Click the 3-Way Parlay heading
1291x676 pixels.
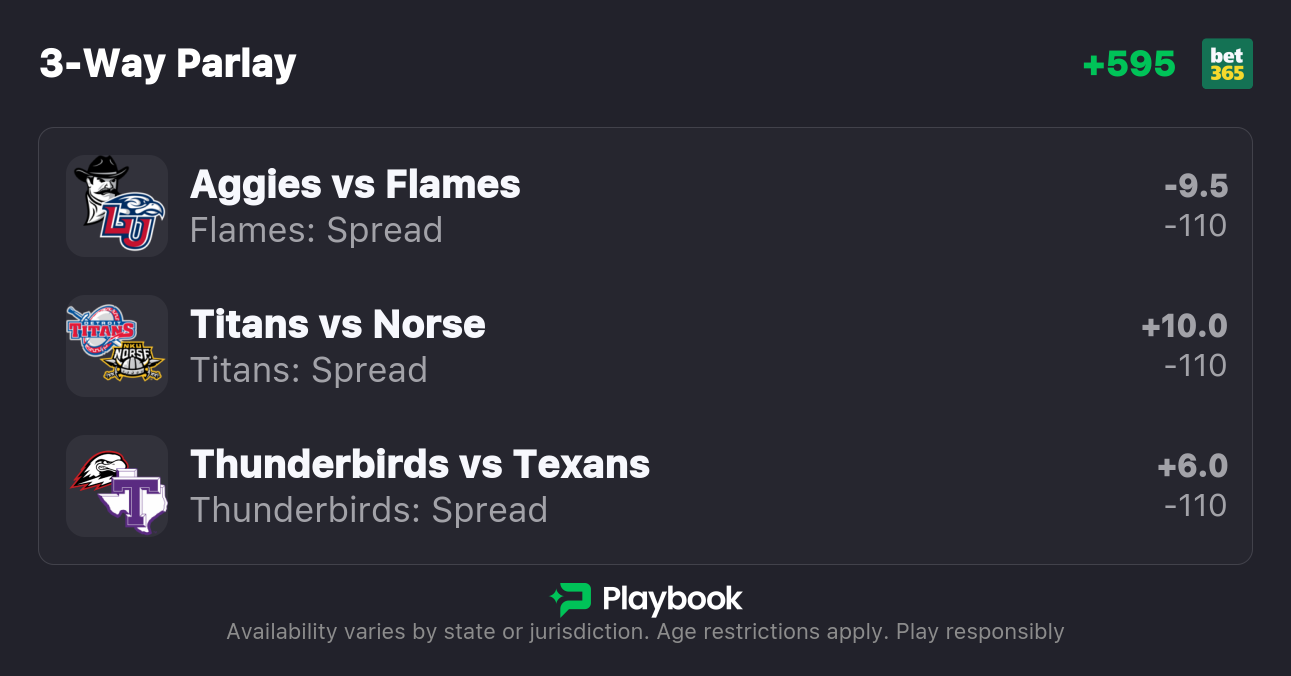point(168,64)
